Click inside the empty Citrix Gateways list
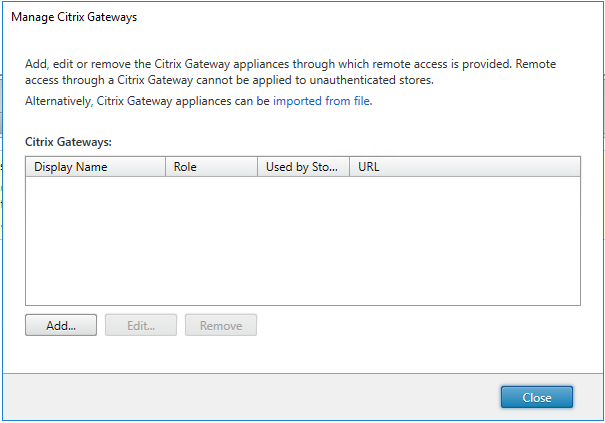The width and height of the screenshot is (605, 423). click(x=302, y=240)
